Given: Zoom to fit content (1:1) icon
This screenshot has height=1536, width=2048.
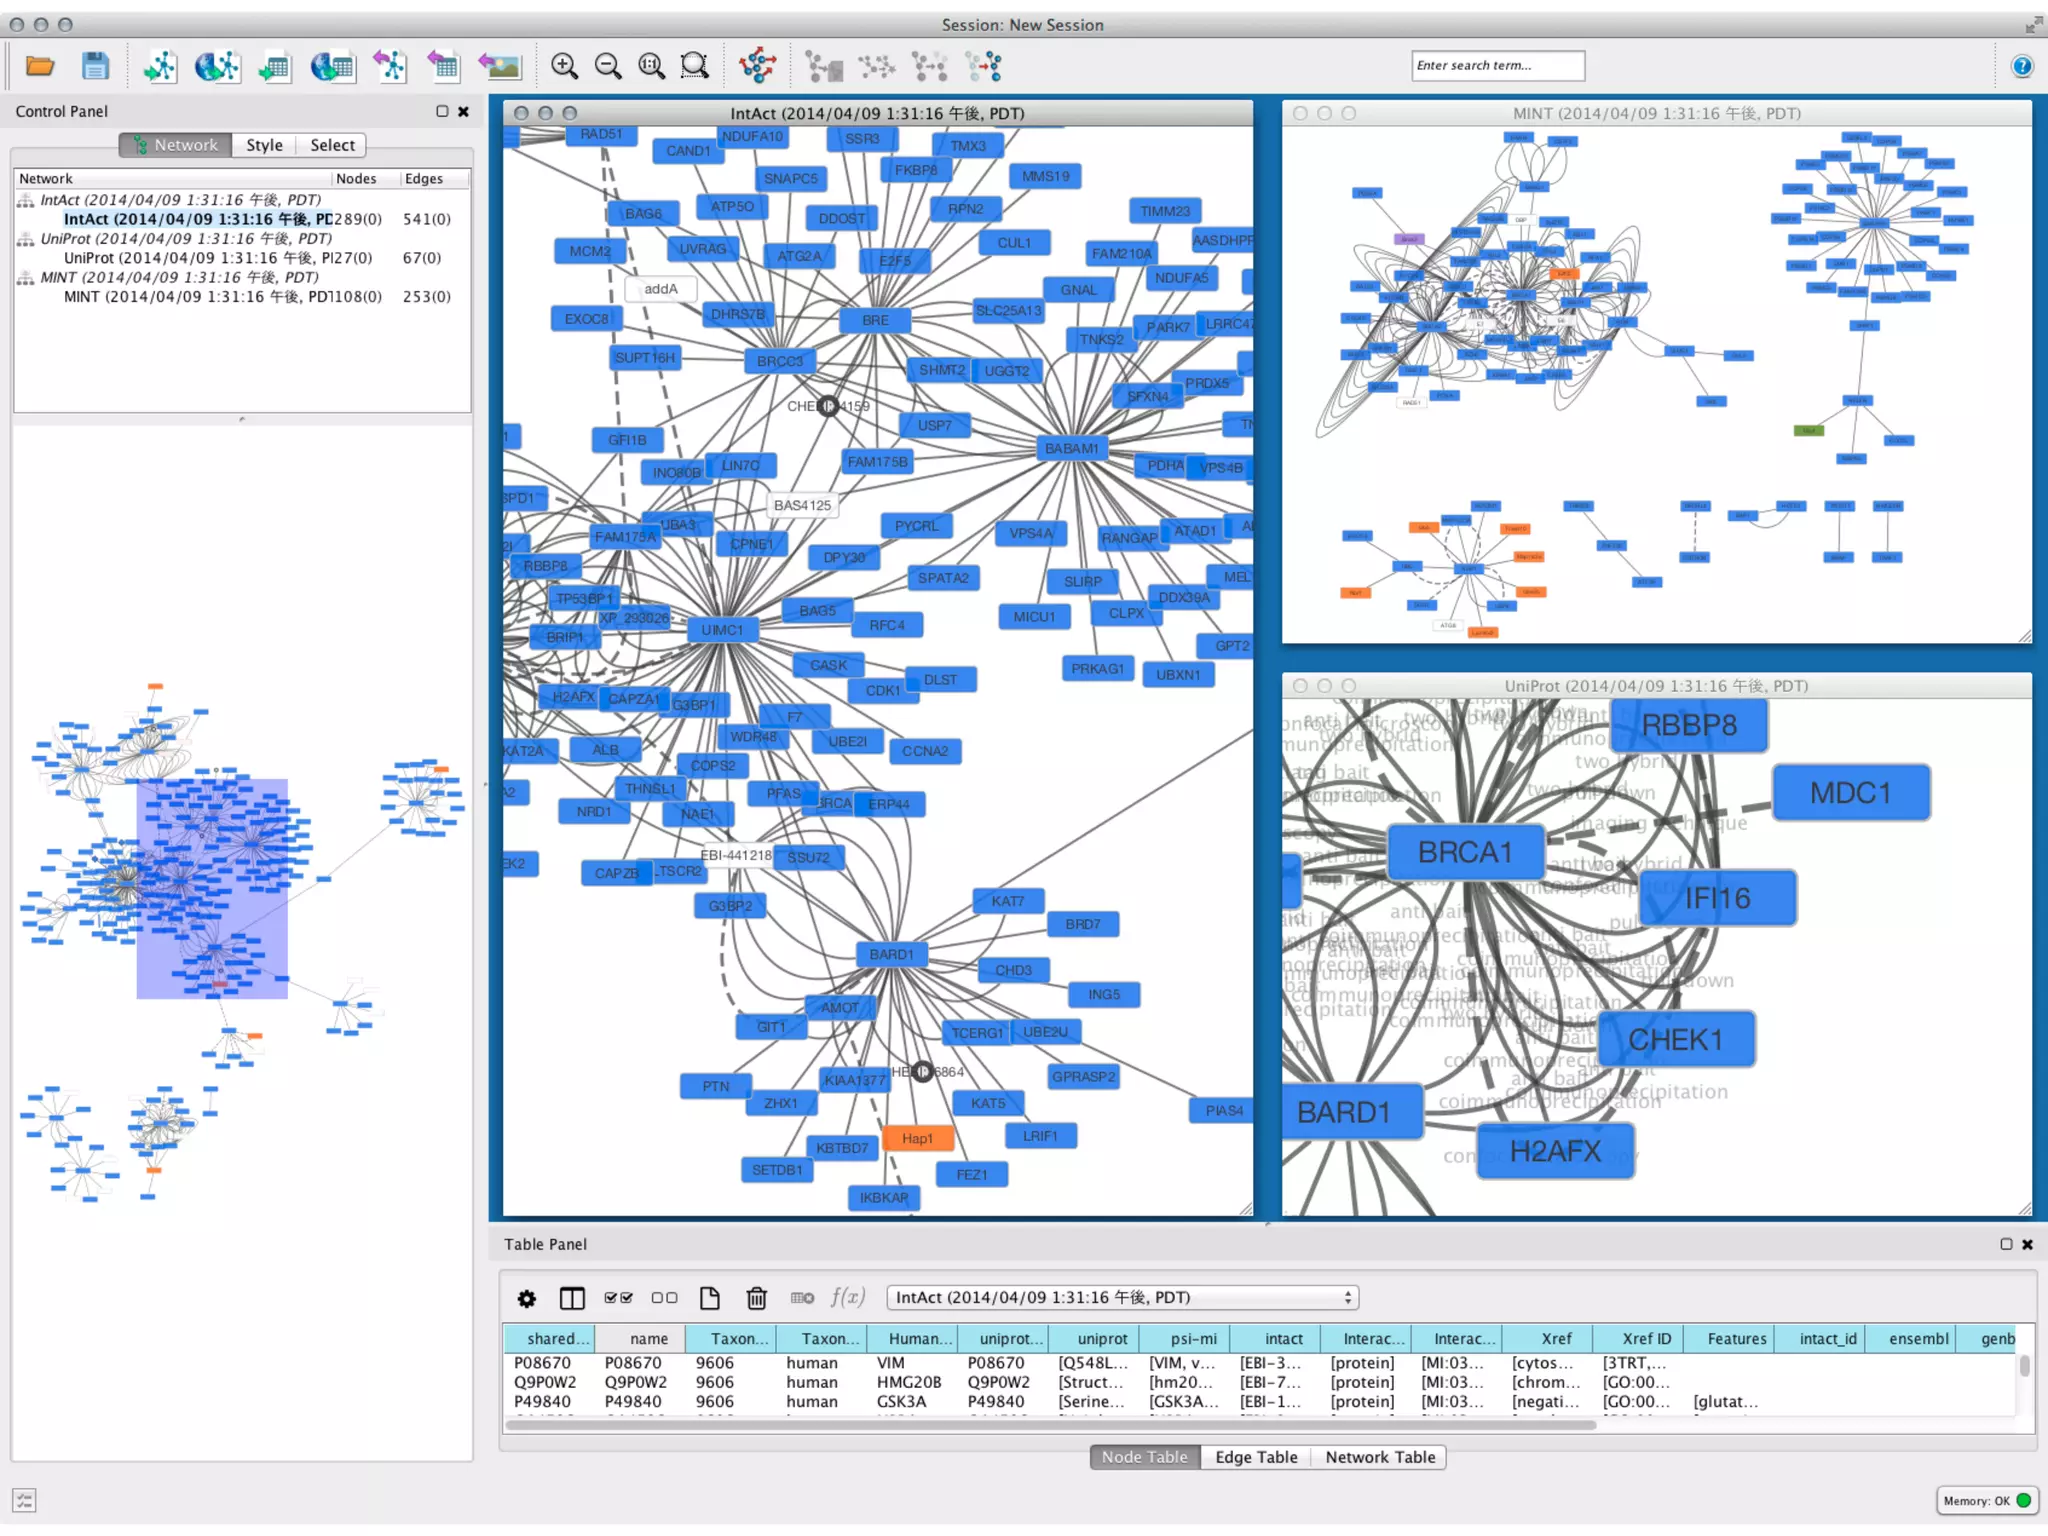Looking at the screenshot, I should click(651, 67).
